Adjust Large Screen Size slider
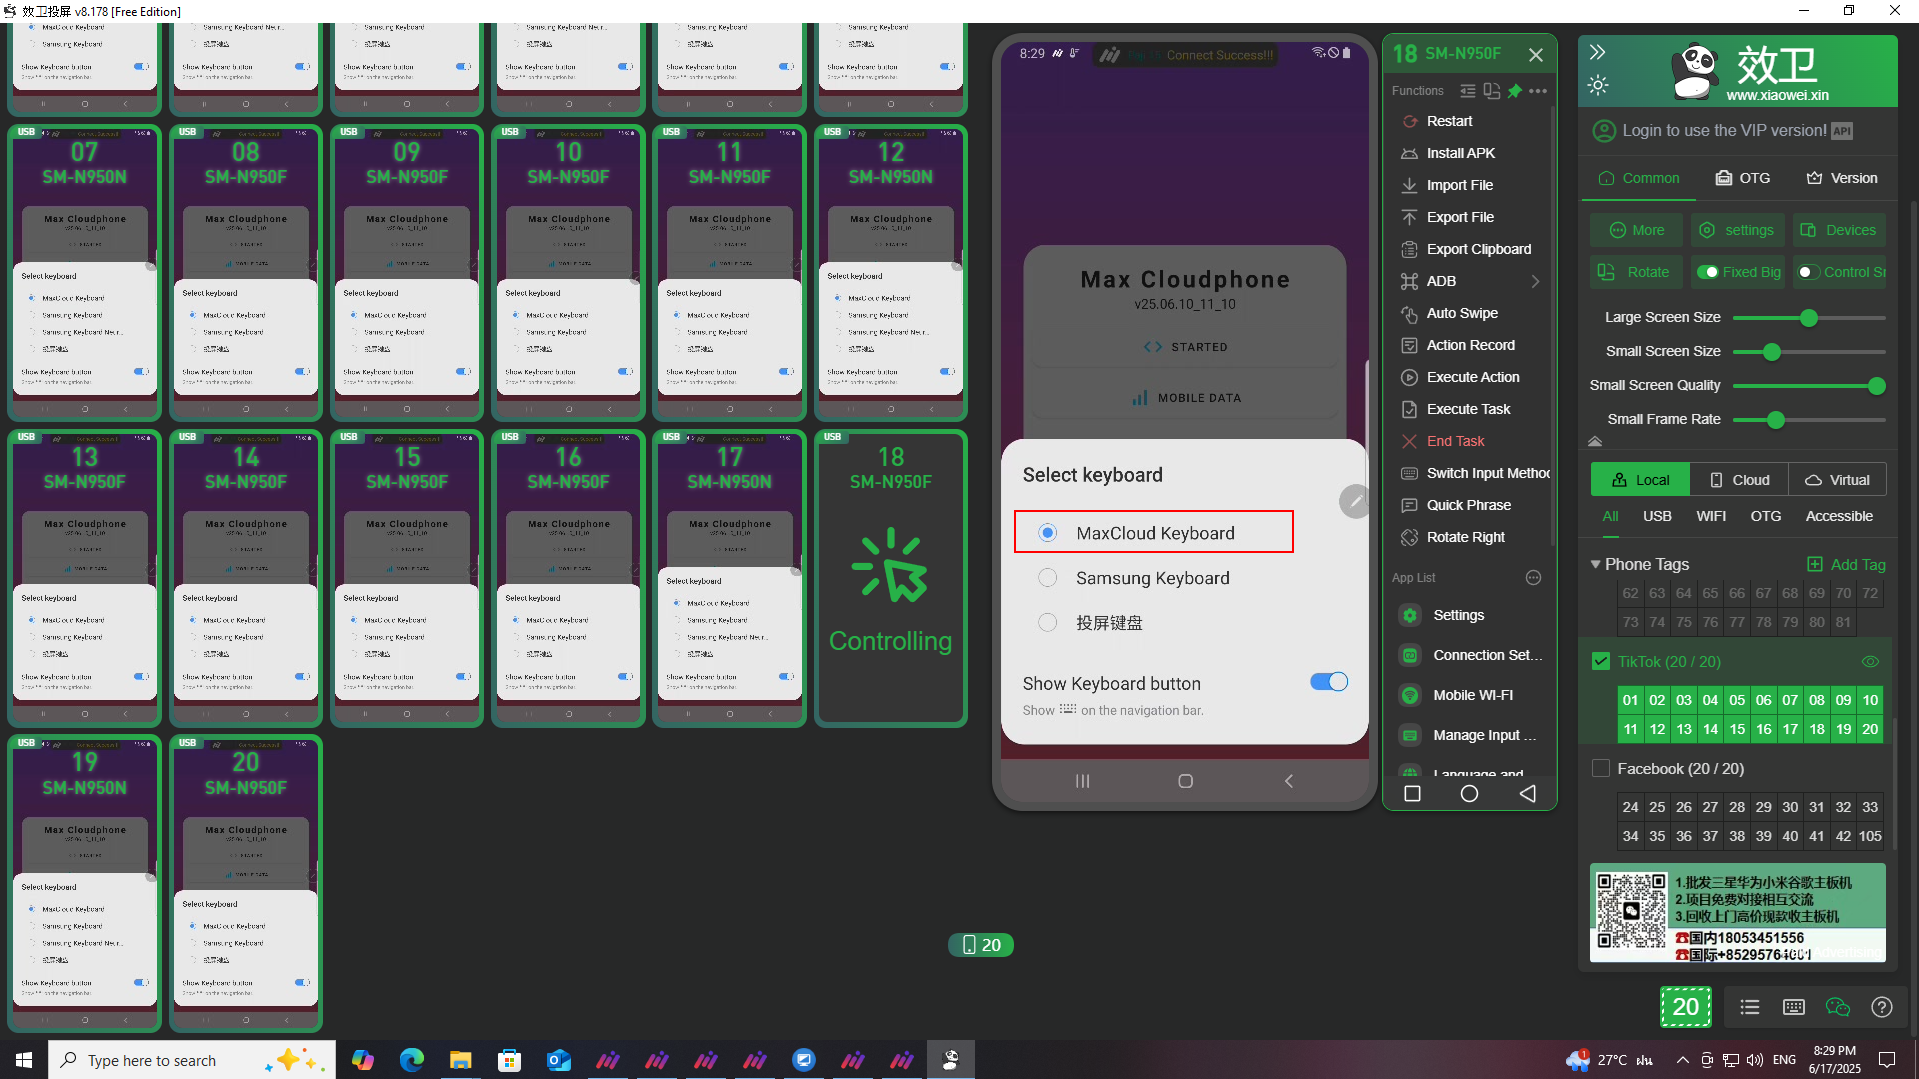The height and width of the screenshot is (1079, 1919). pyautogui.click(x=1808, y=318)
